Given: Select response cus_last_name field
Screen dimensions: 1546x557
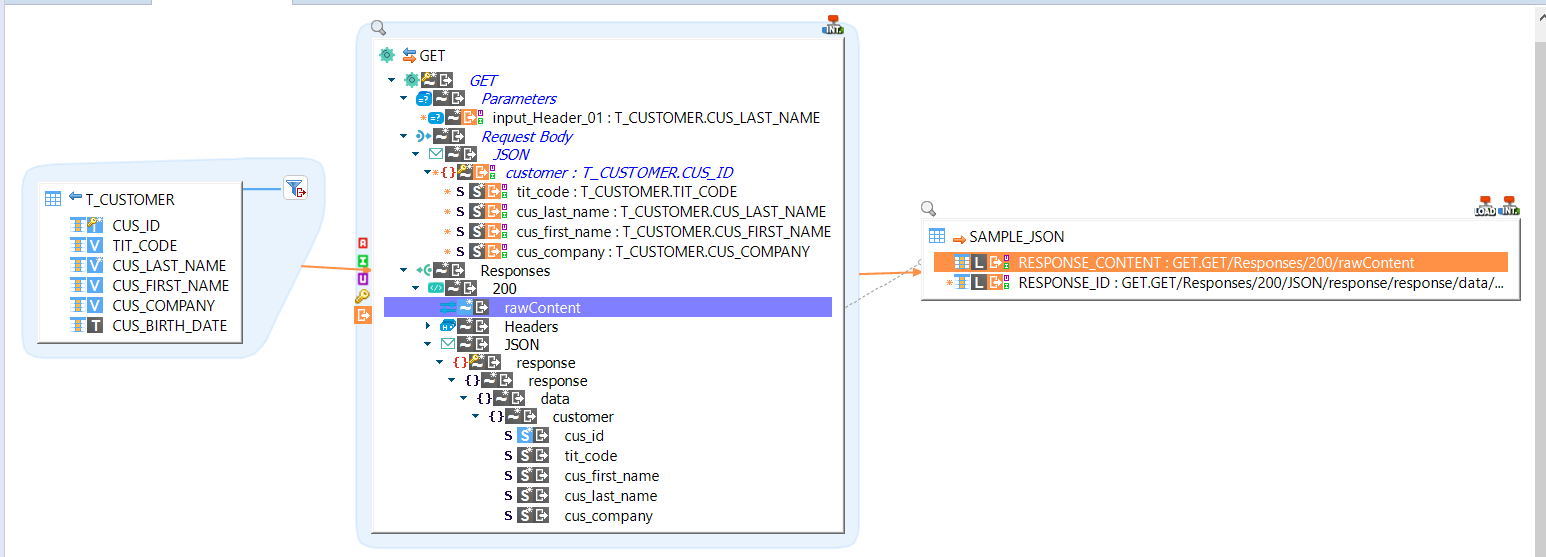Looking at the screenshot, I should [x=610, y=496].
